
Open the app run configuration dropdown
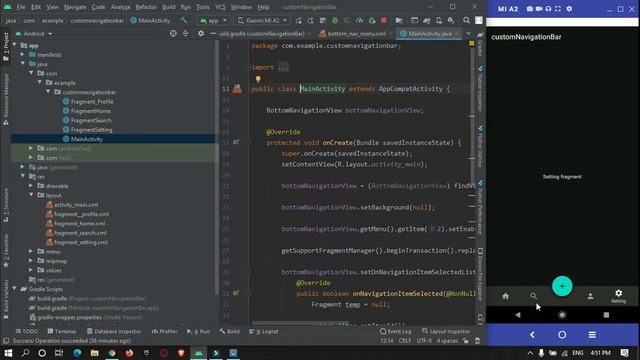[213, 20]
